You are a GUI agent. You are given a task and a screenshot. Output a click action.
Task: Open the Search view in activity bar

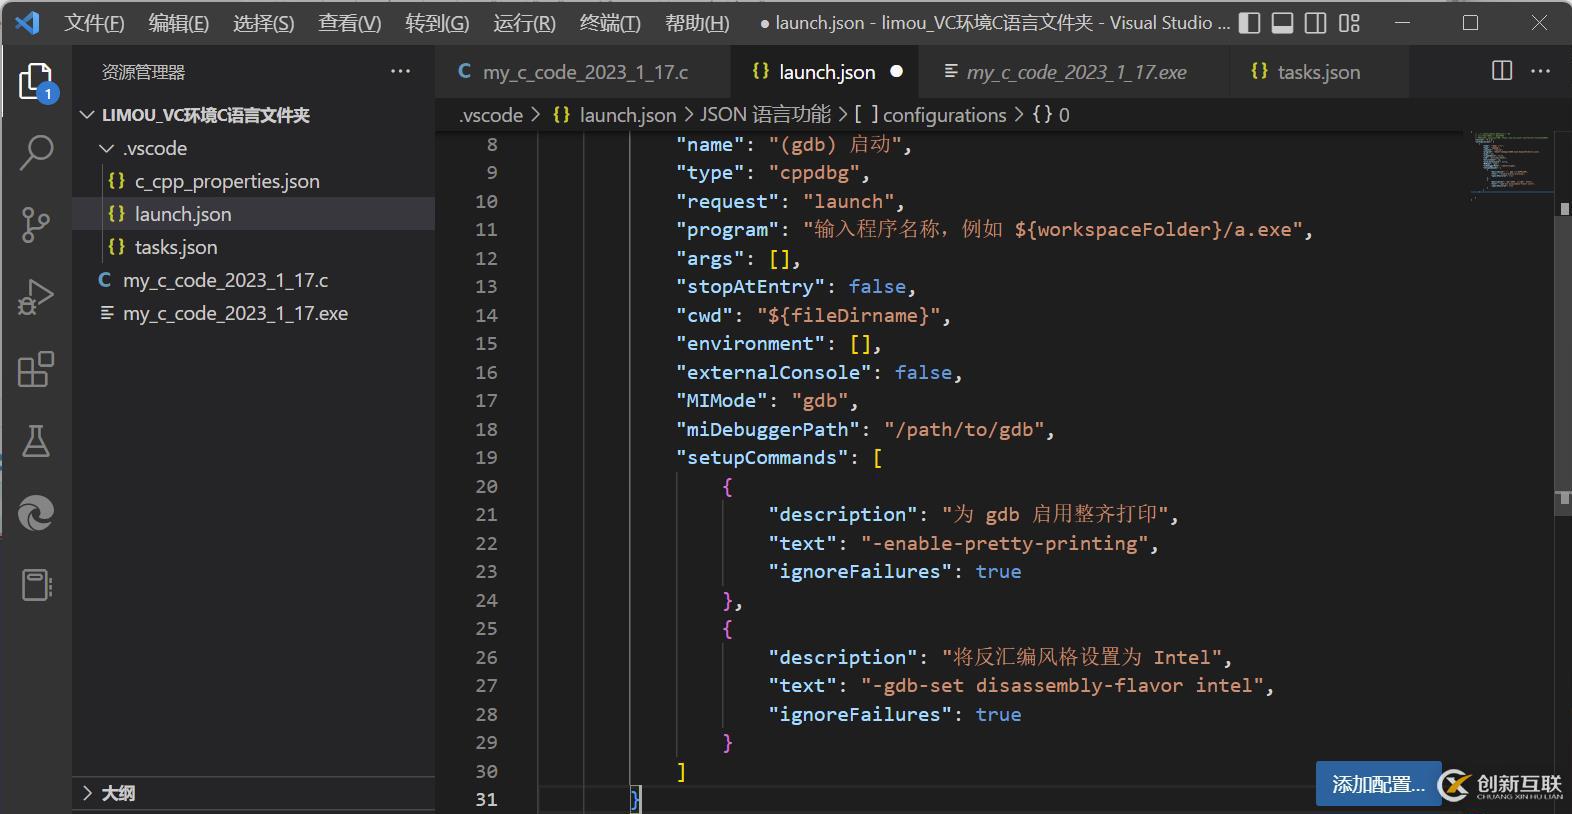point(36,152)
